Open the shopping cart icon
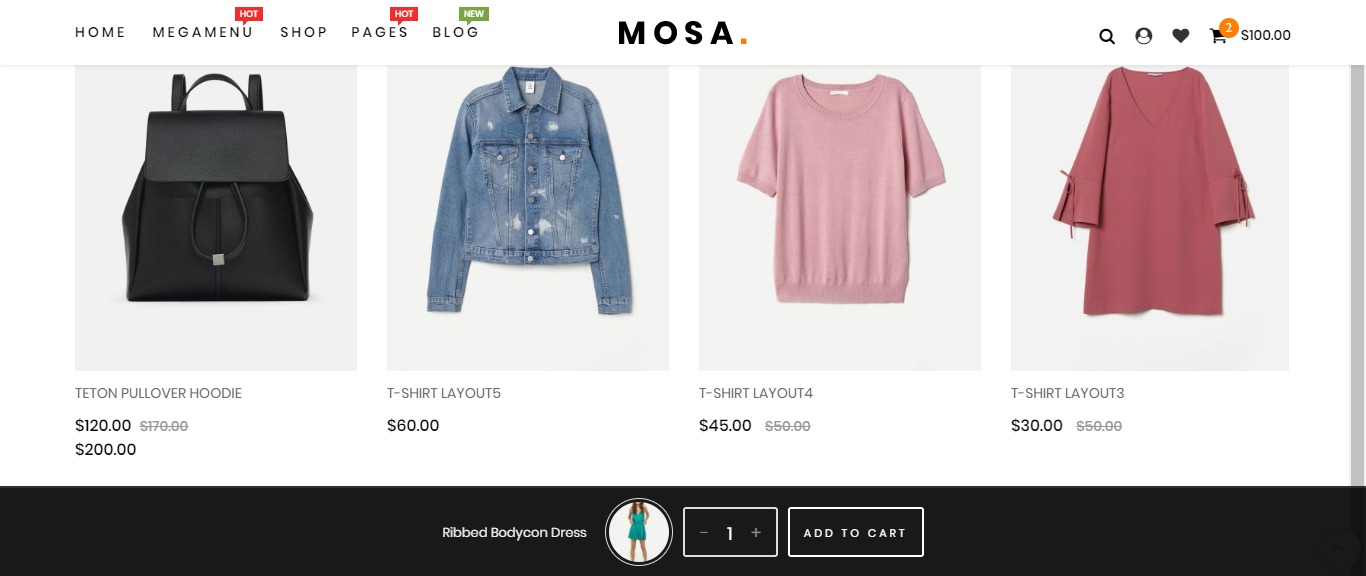 (1218, 36)
